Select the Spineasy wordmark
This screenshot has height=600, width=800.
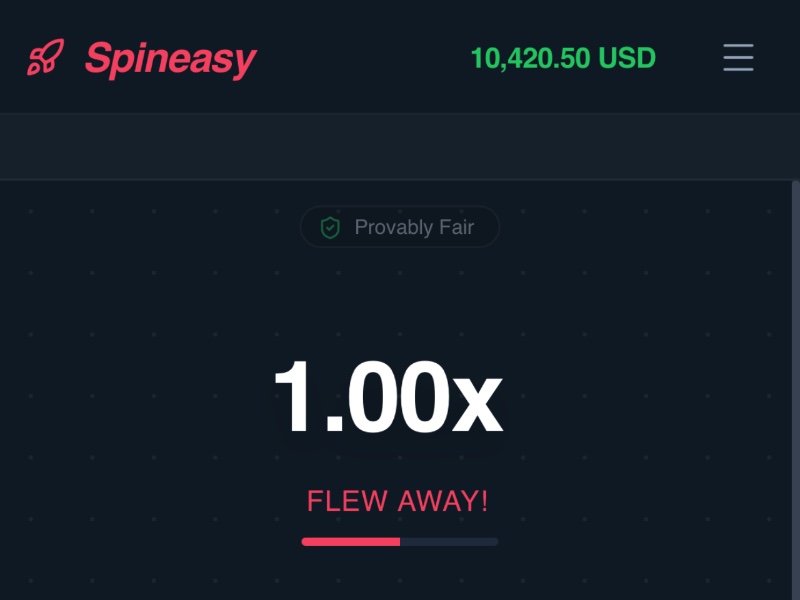pos(171,58)
